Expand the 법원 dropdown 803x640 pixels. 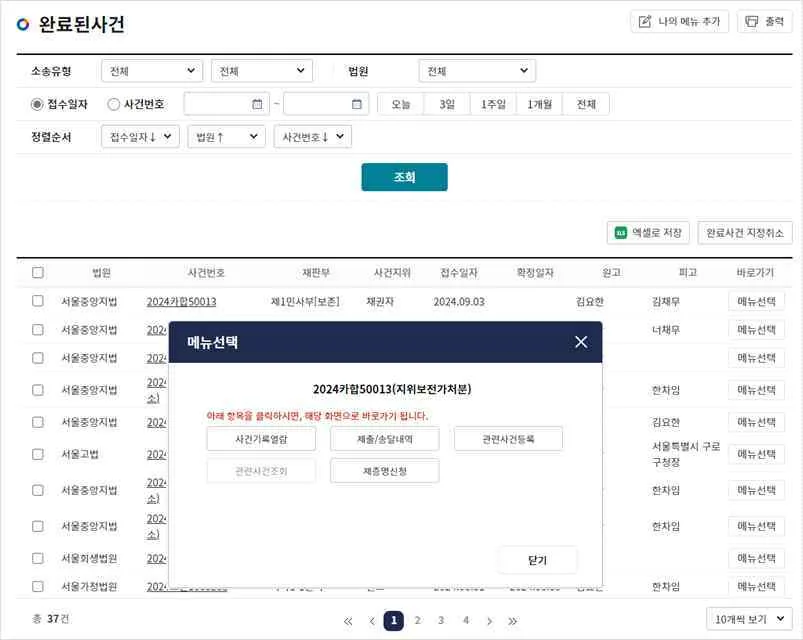coord(477,71)
